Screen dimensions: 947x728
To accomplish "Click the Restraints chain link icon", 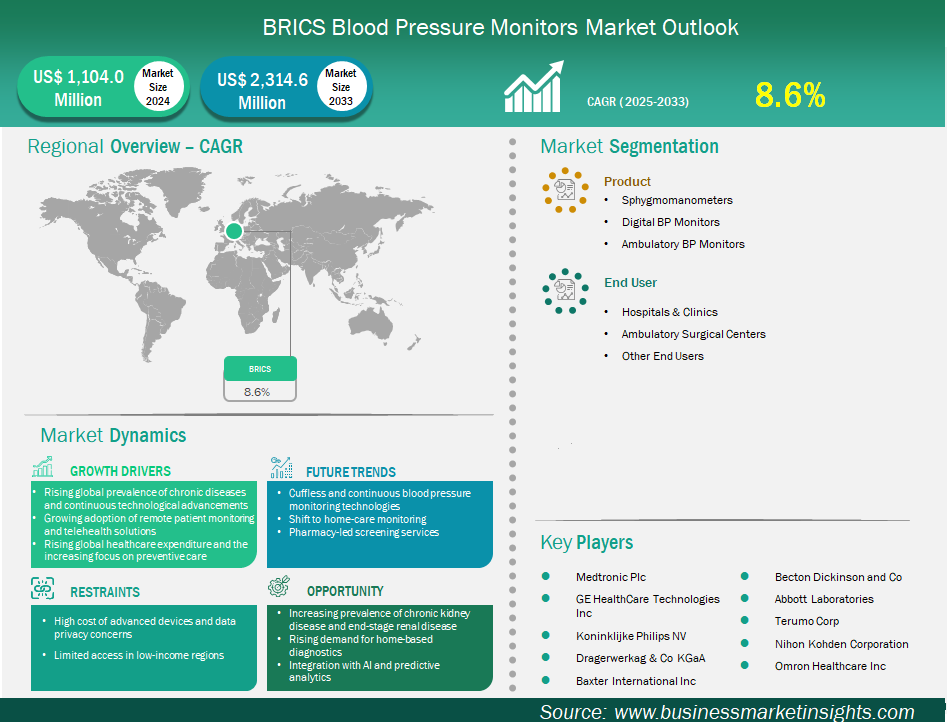I will click(42, 588).
